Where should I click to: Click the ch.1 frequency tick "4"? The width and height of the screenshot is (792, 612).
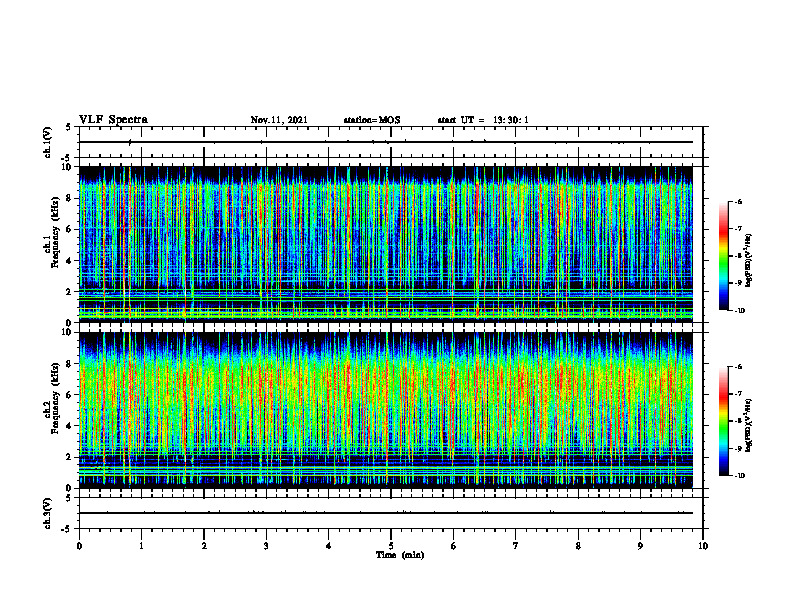[70, 261]
